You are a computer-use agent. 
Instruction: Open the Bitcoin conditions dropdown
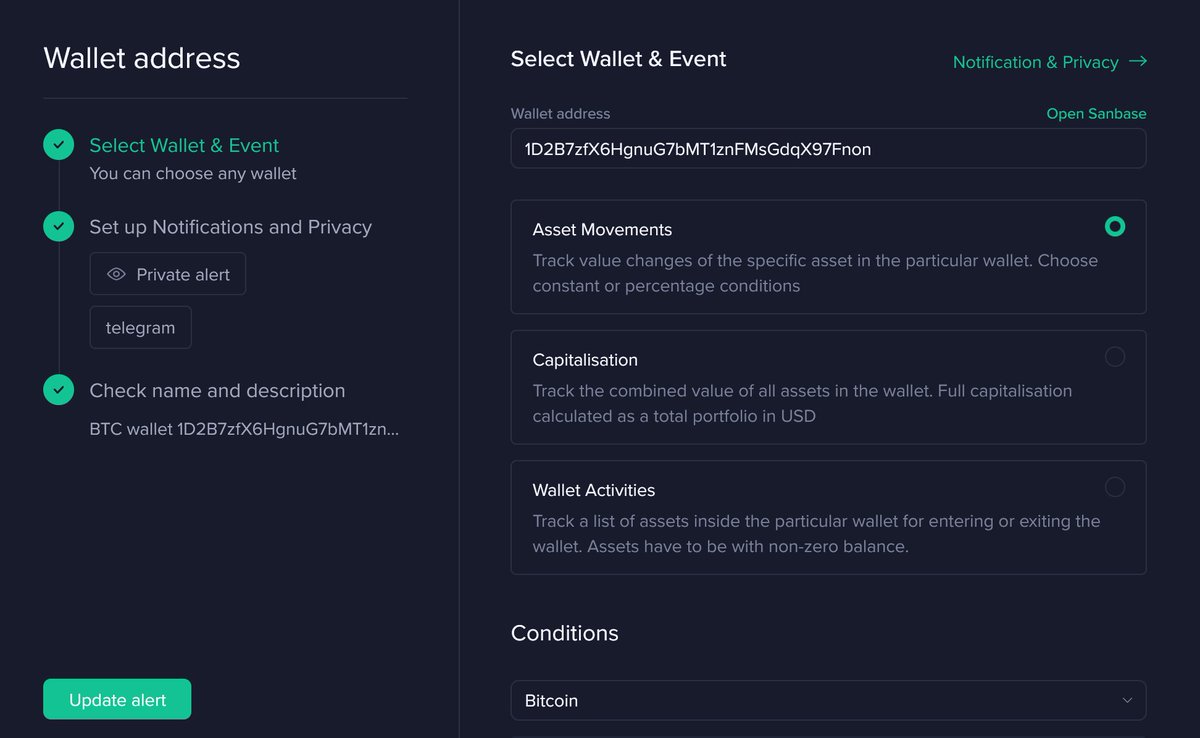827,701
